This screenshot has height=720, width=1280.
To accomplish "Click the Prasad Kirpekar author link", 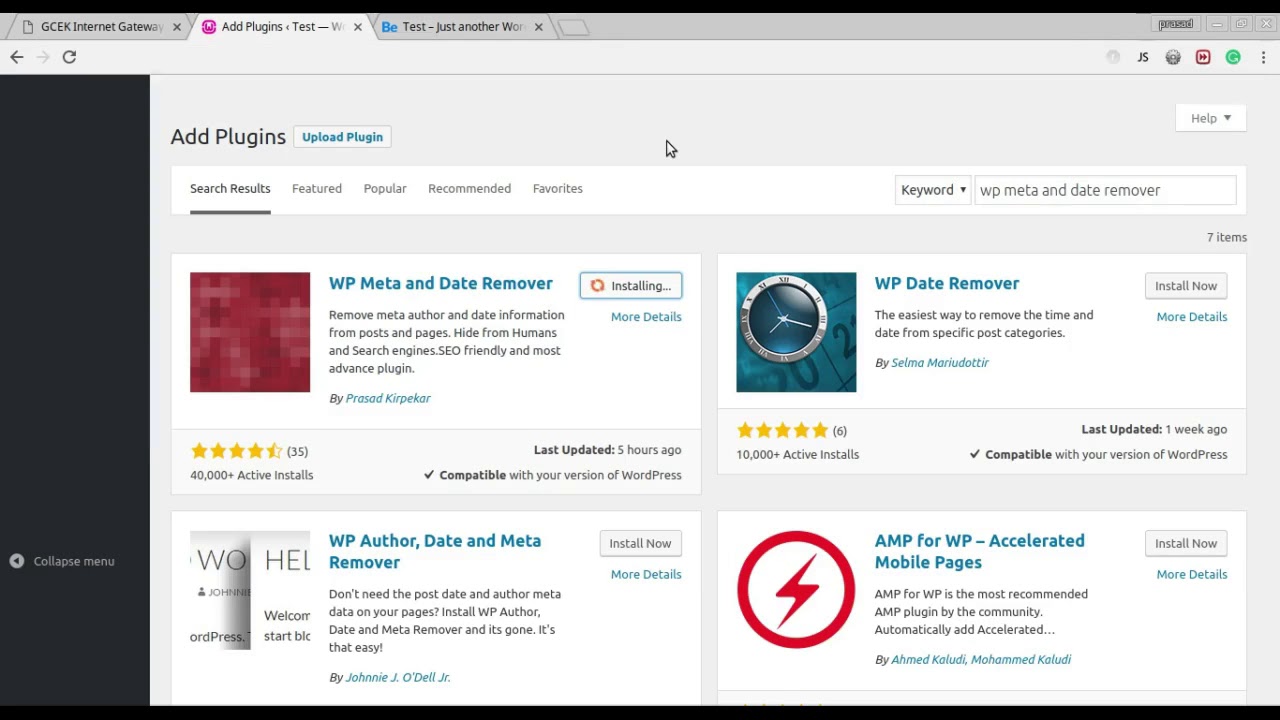I will click(388, 398).
